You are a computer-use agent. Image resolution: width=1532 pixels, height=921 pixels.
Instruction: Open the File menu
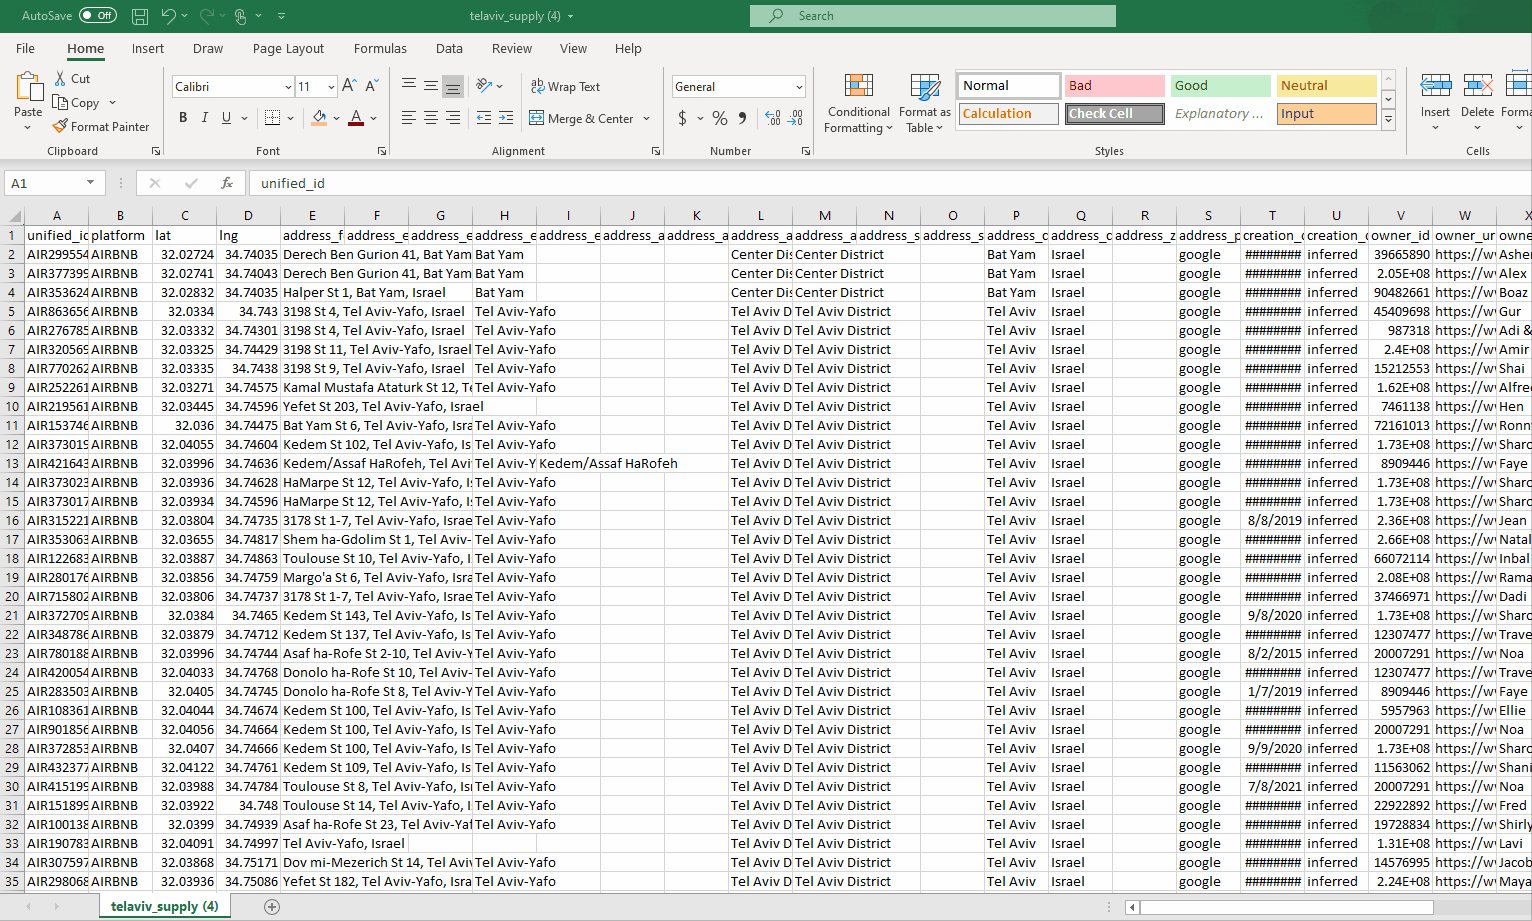(x=25, y=48)
